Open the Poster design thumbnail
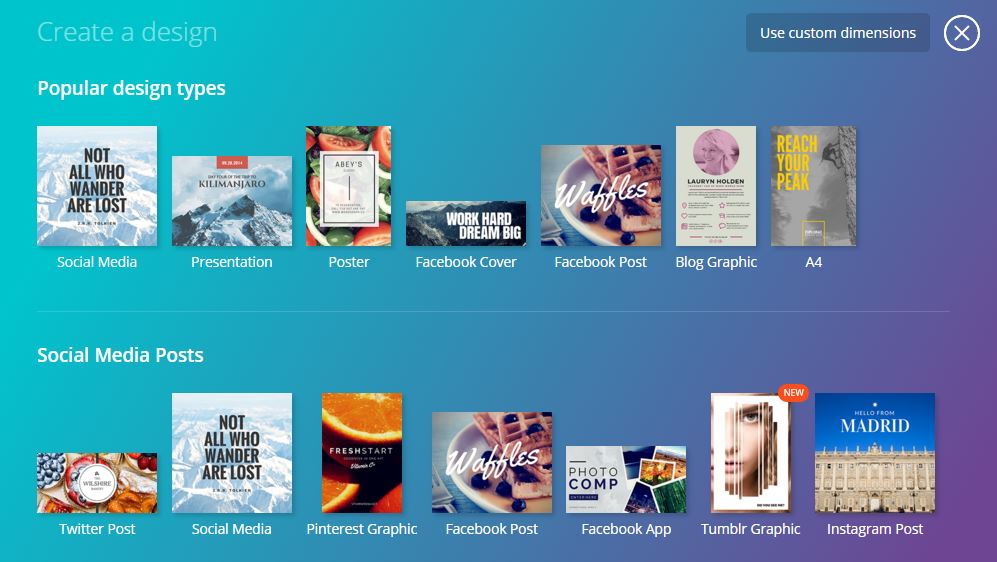This screenshot has height=562, width=997. (x=348, y=186)
